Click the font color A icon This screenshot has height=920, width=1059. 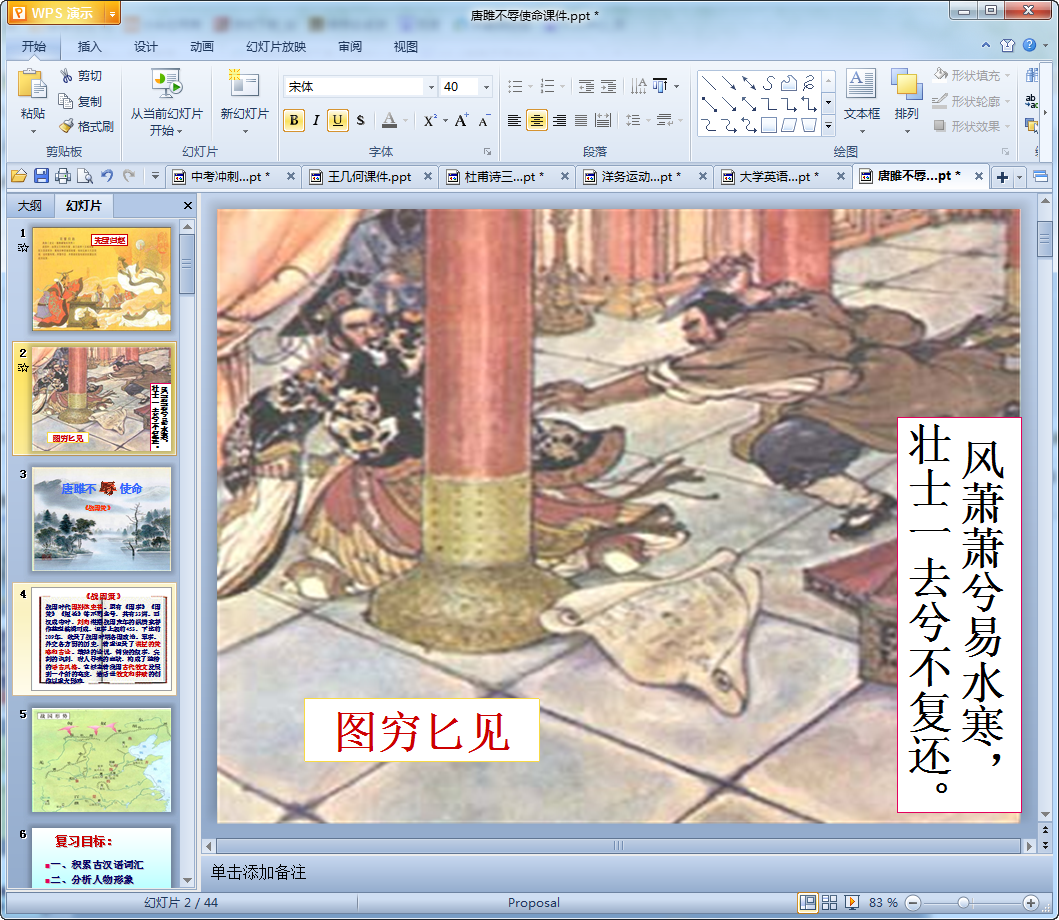tap(389, 120)
